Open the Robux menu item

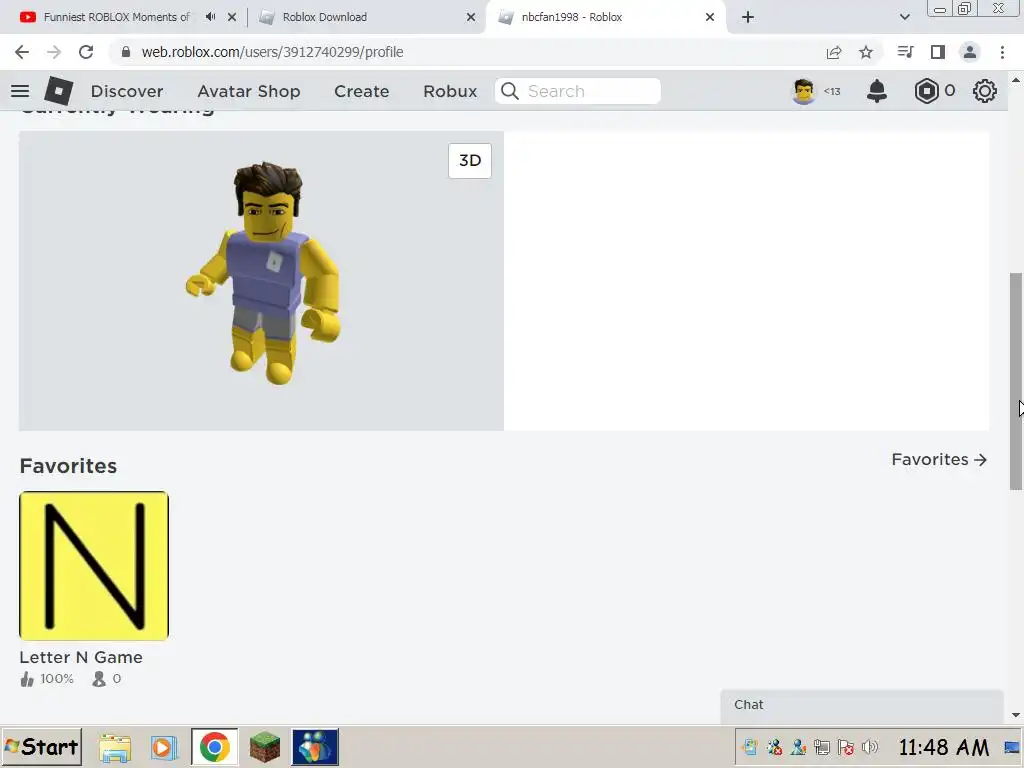coord(450,91)
